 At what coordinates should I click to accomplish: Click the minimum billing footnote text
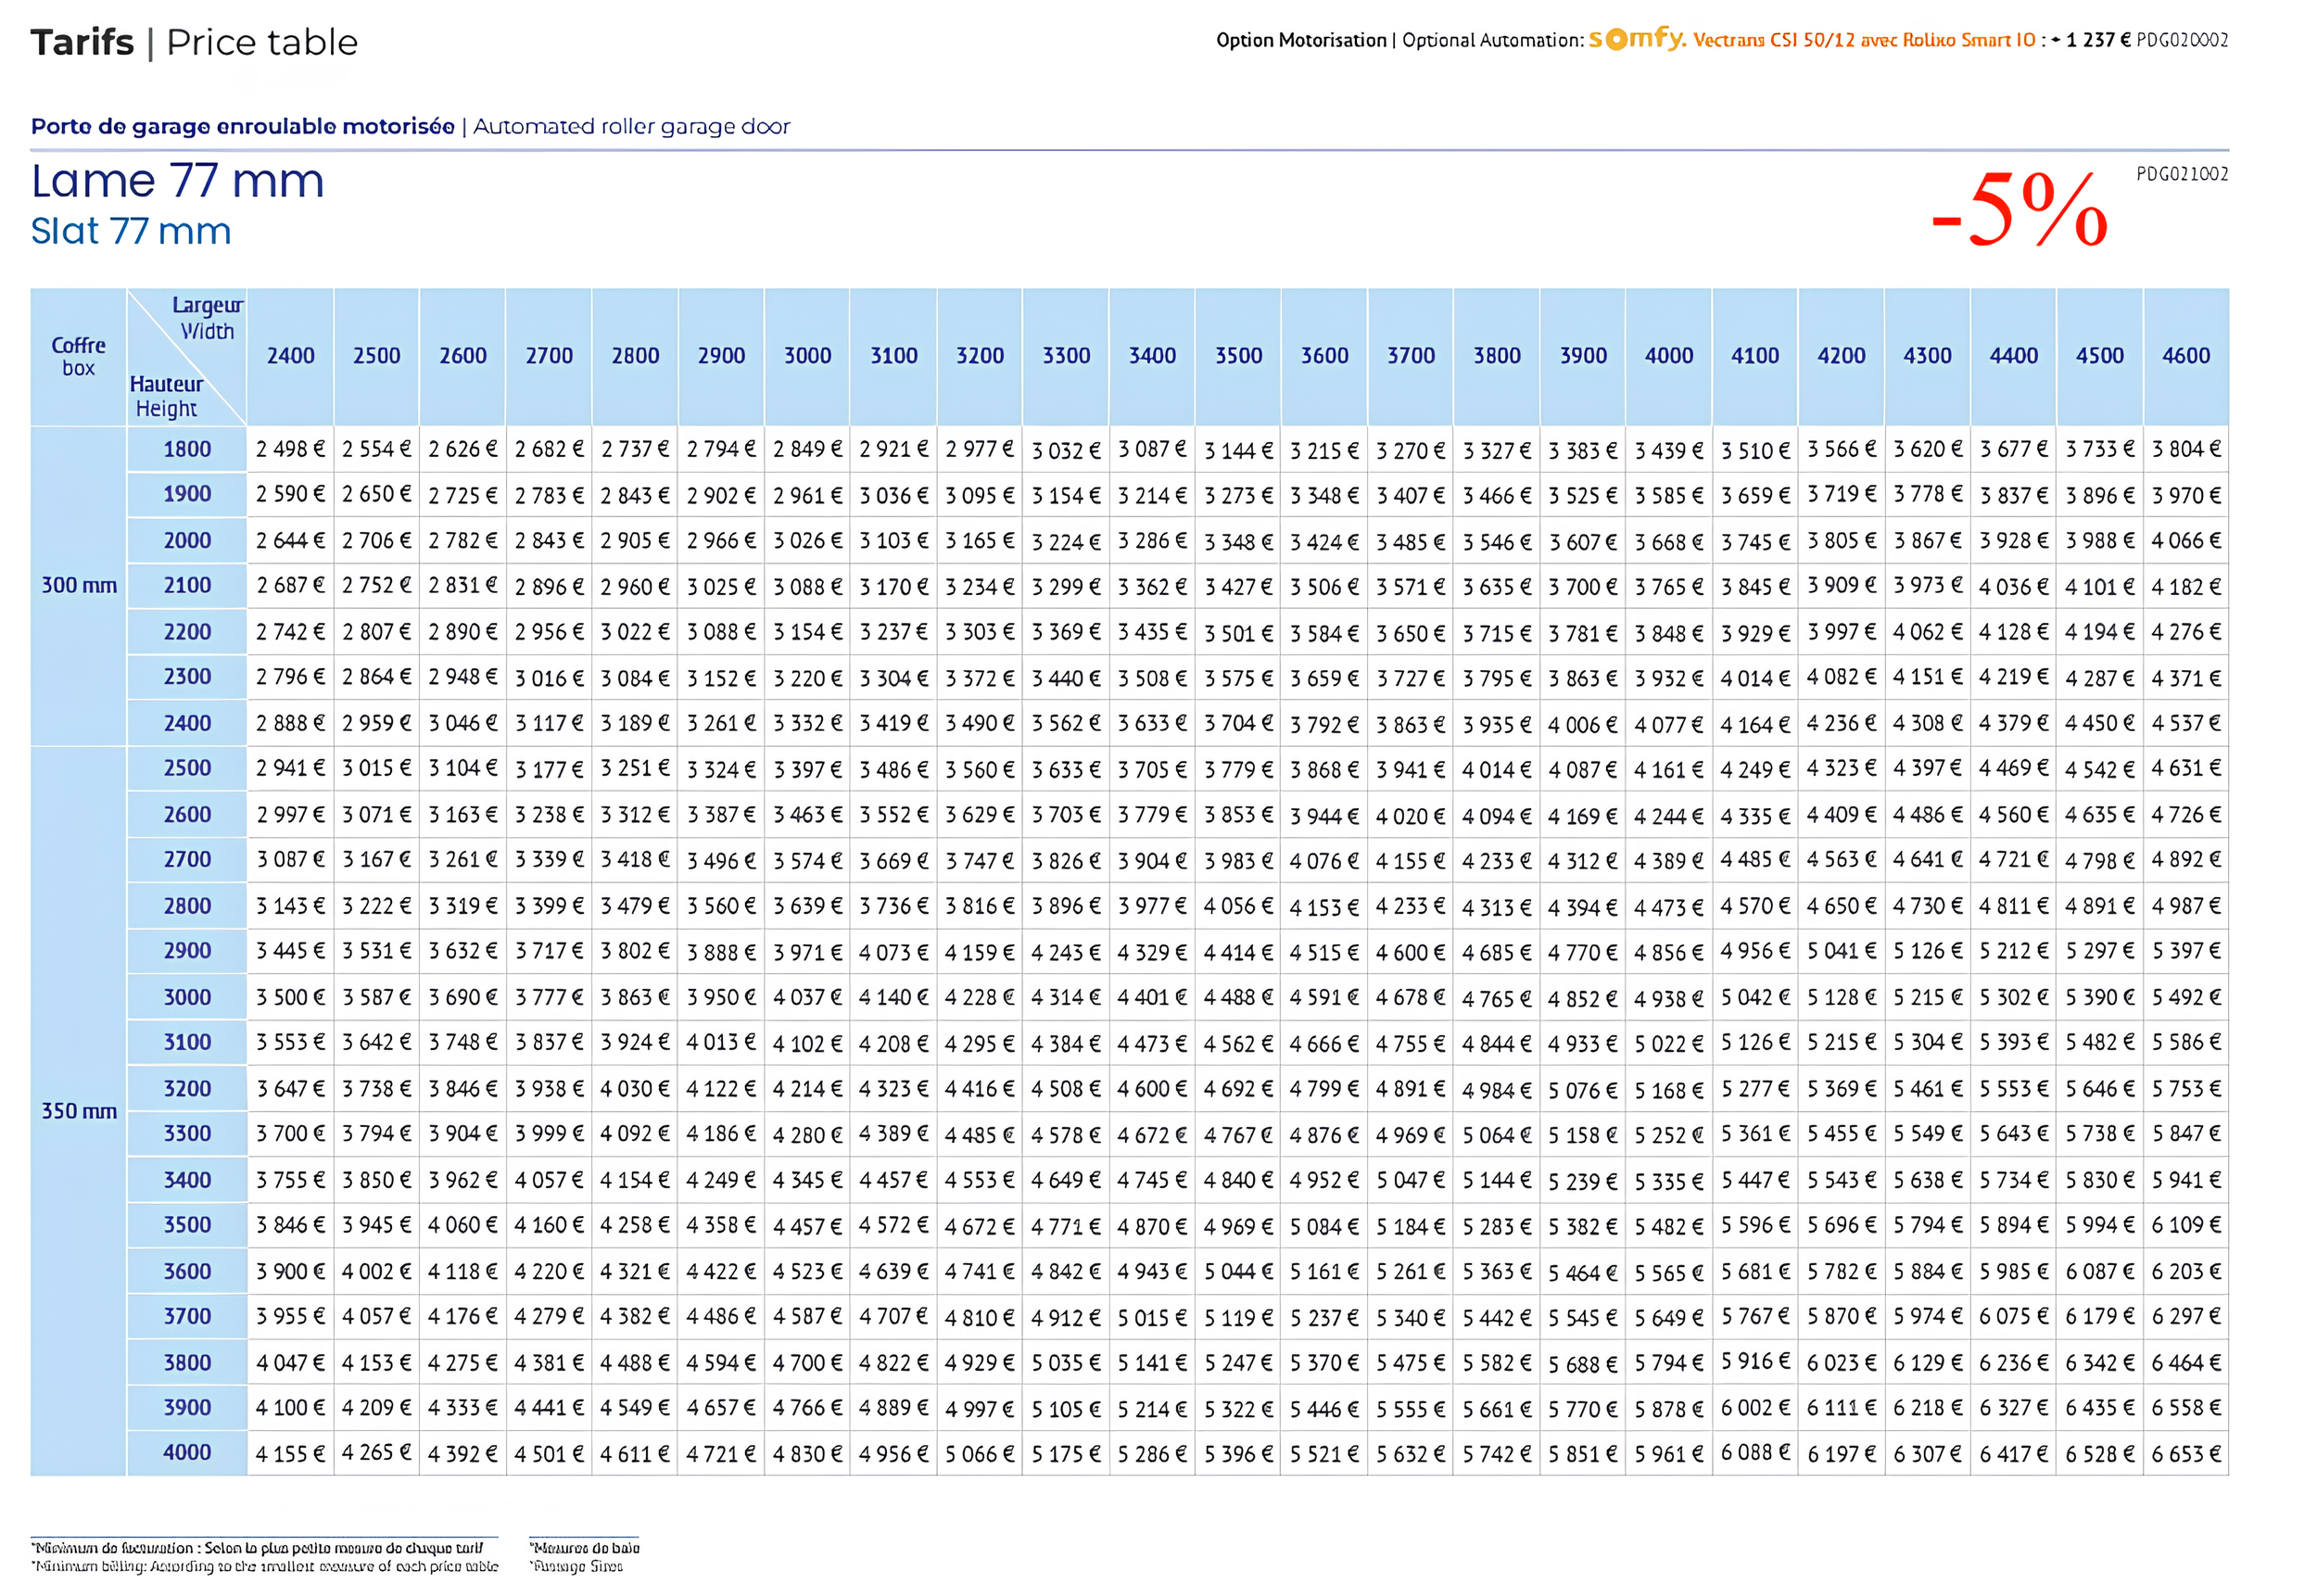coord(265,1565)
